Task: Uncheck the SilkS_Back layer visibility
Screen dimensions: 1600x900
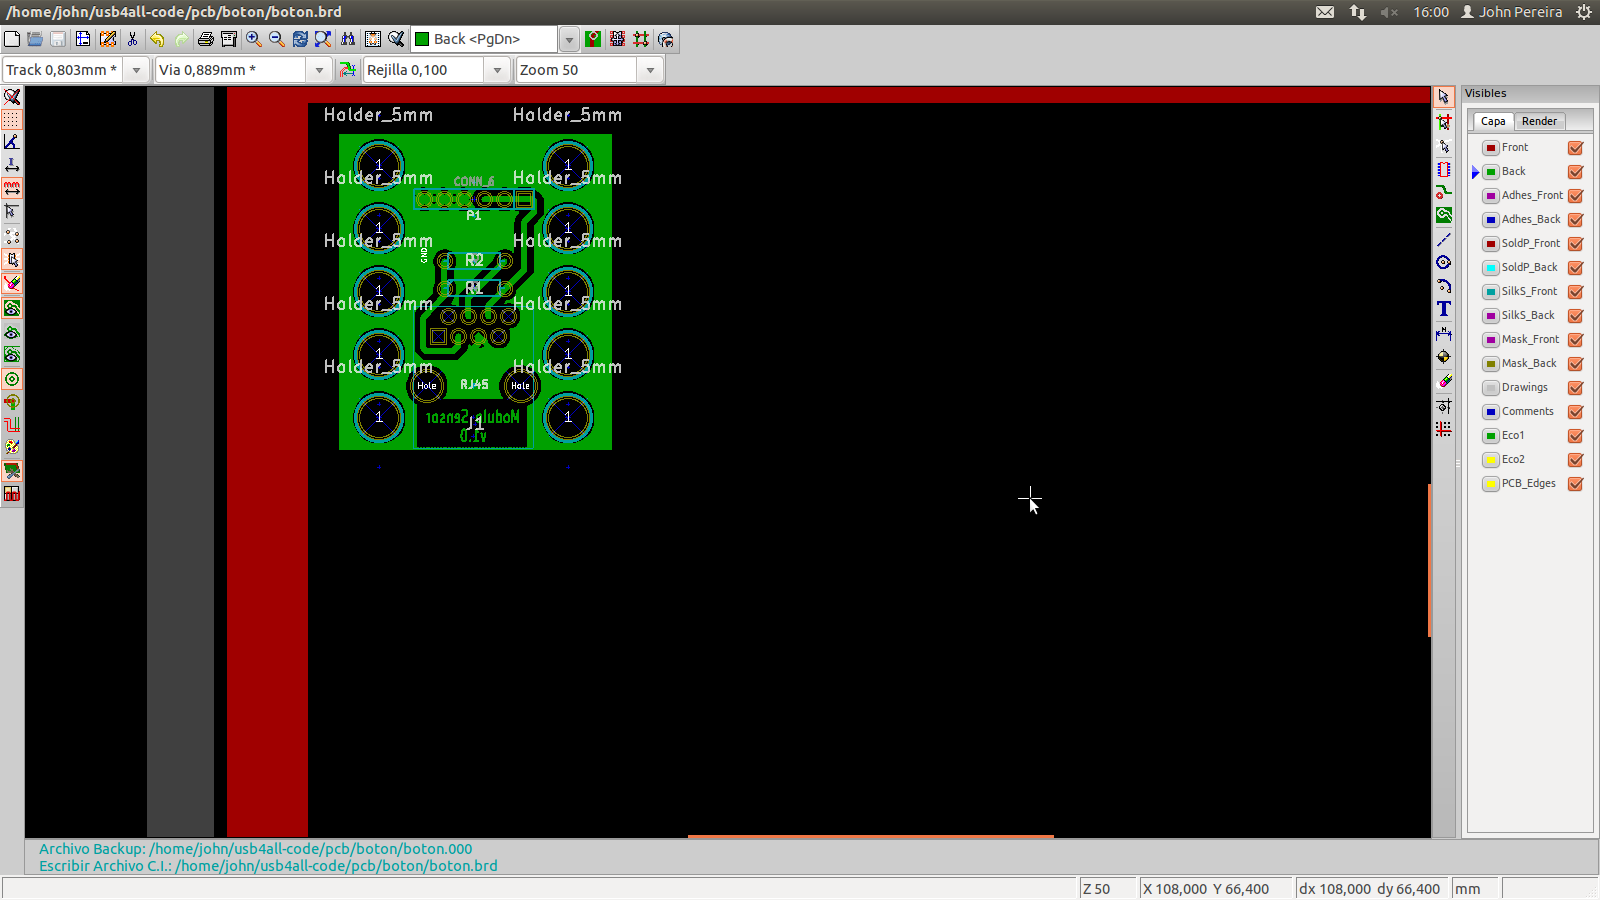Action: 1576,316
